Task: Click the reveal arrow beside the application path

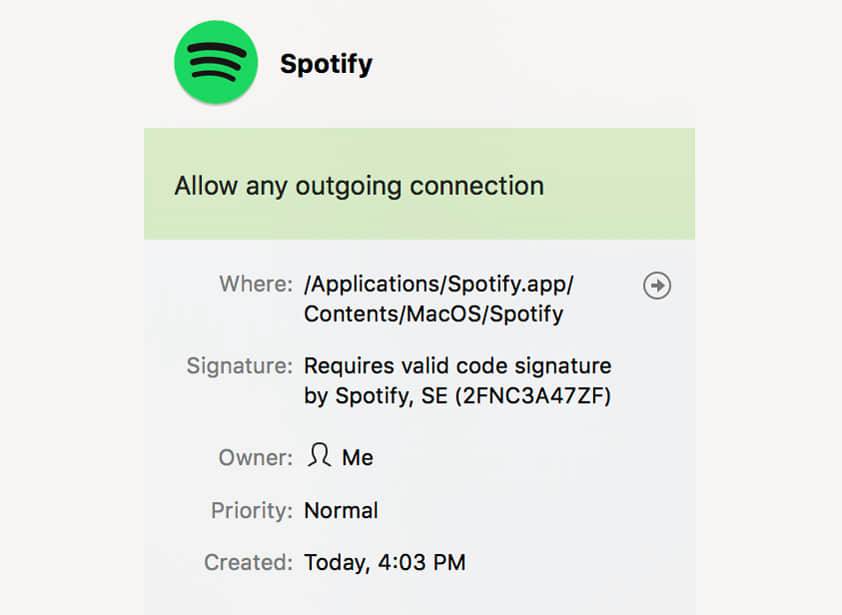Action: pos(657,285)
